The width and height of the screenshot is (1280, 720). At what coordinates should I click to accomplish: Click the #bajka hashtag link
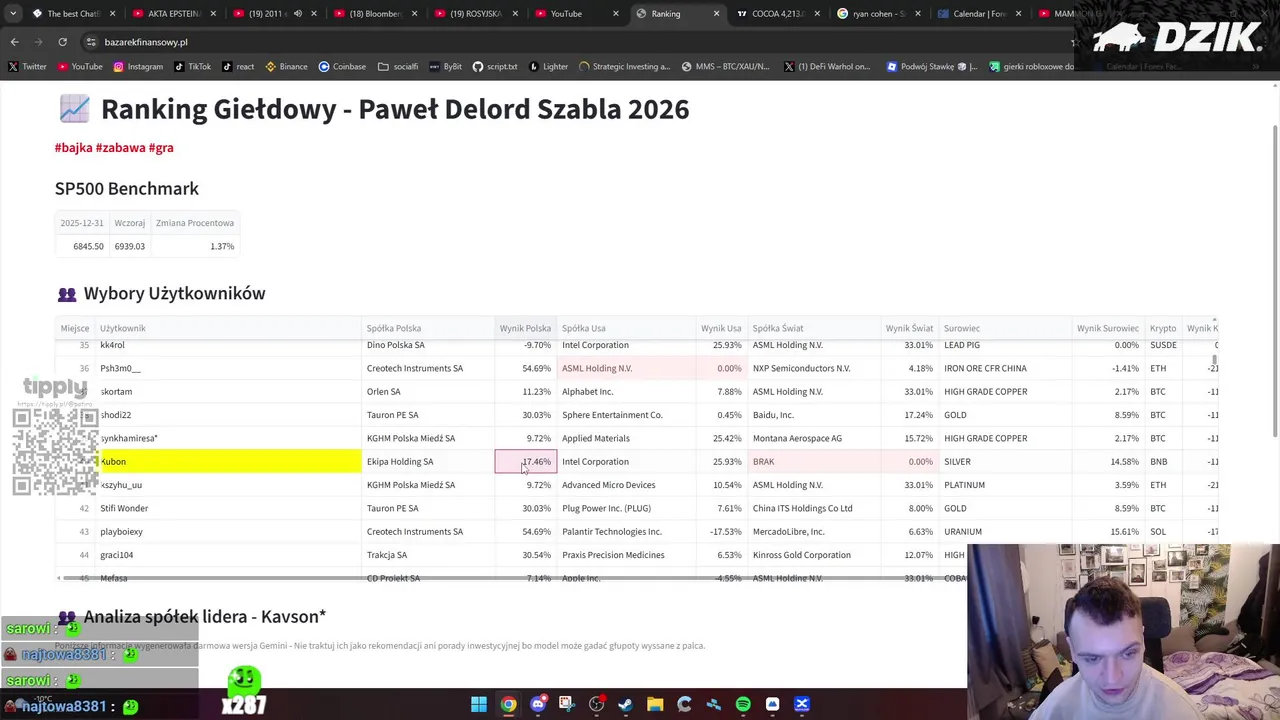[73, 147]
